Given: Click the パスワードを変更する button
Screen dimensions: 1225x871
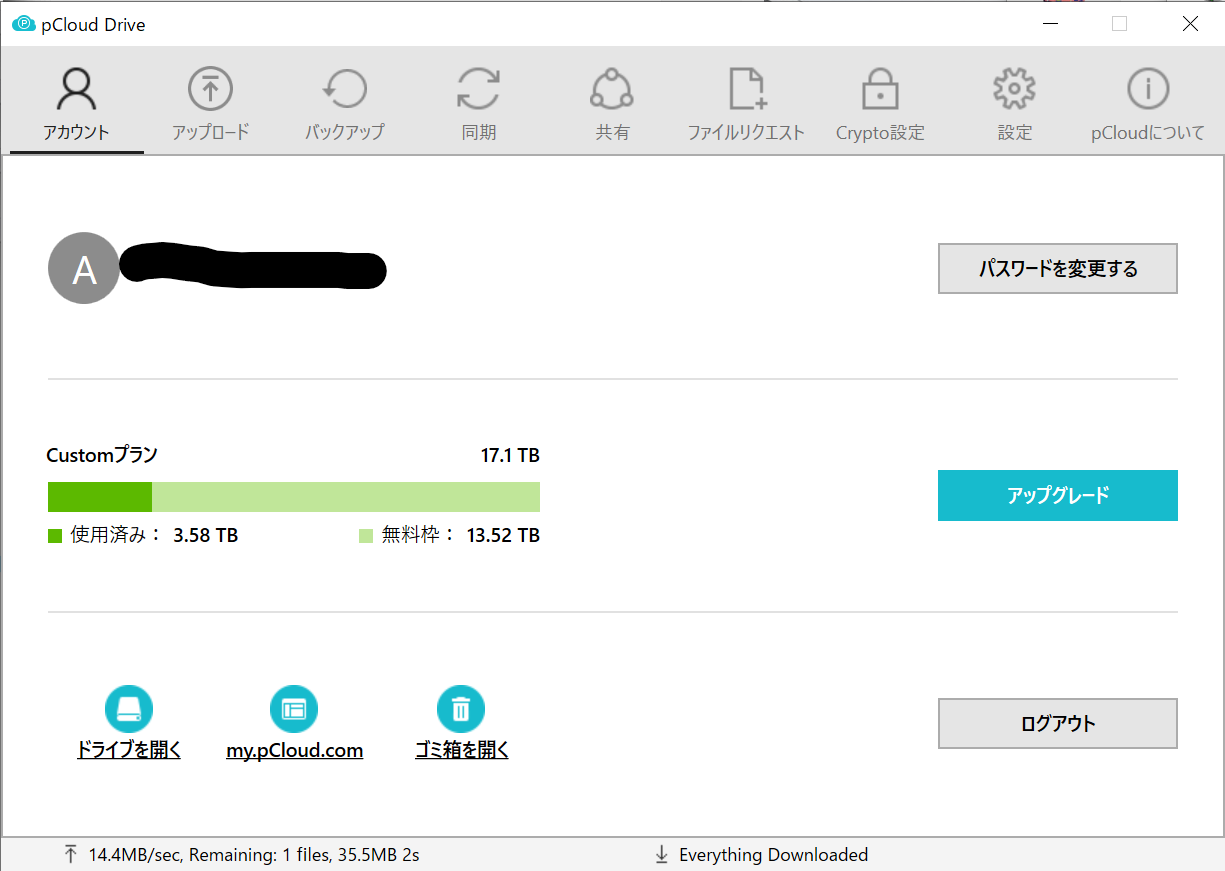Looking at the screenshot, I should pyautogui.click(x=1058, y=269).
